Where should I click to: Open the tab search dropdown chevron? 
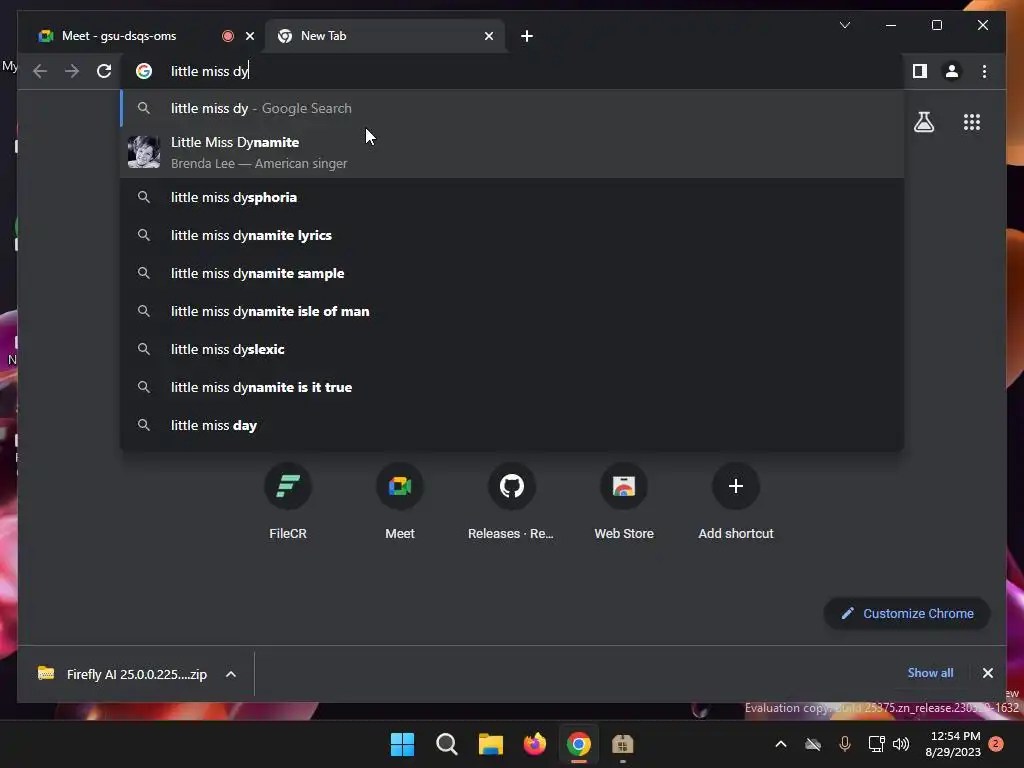[844, 25]
